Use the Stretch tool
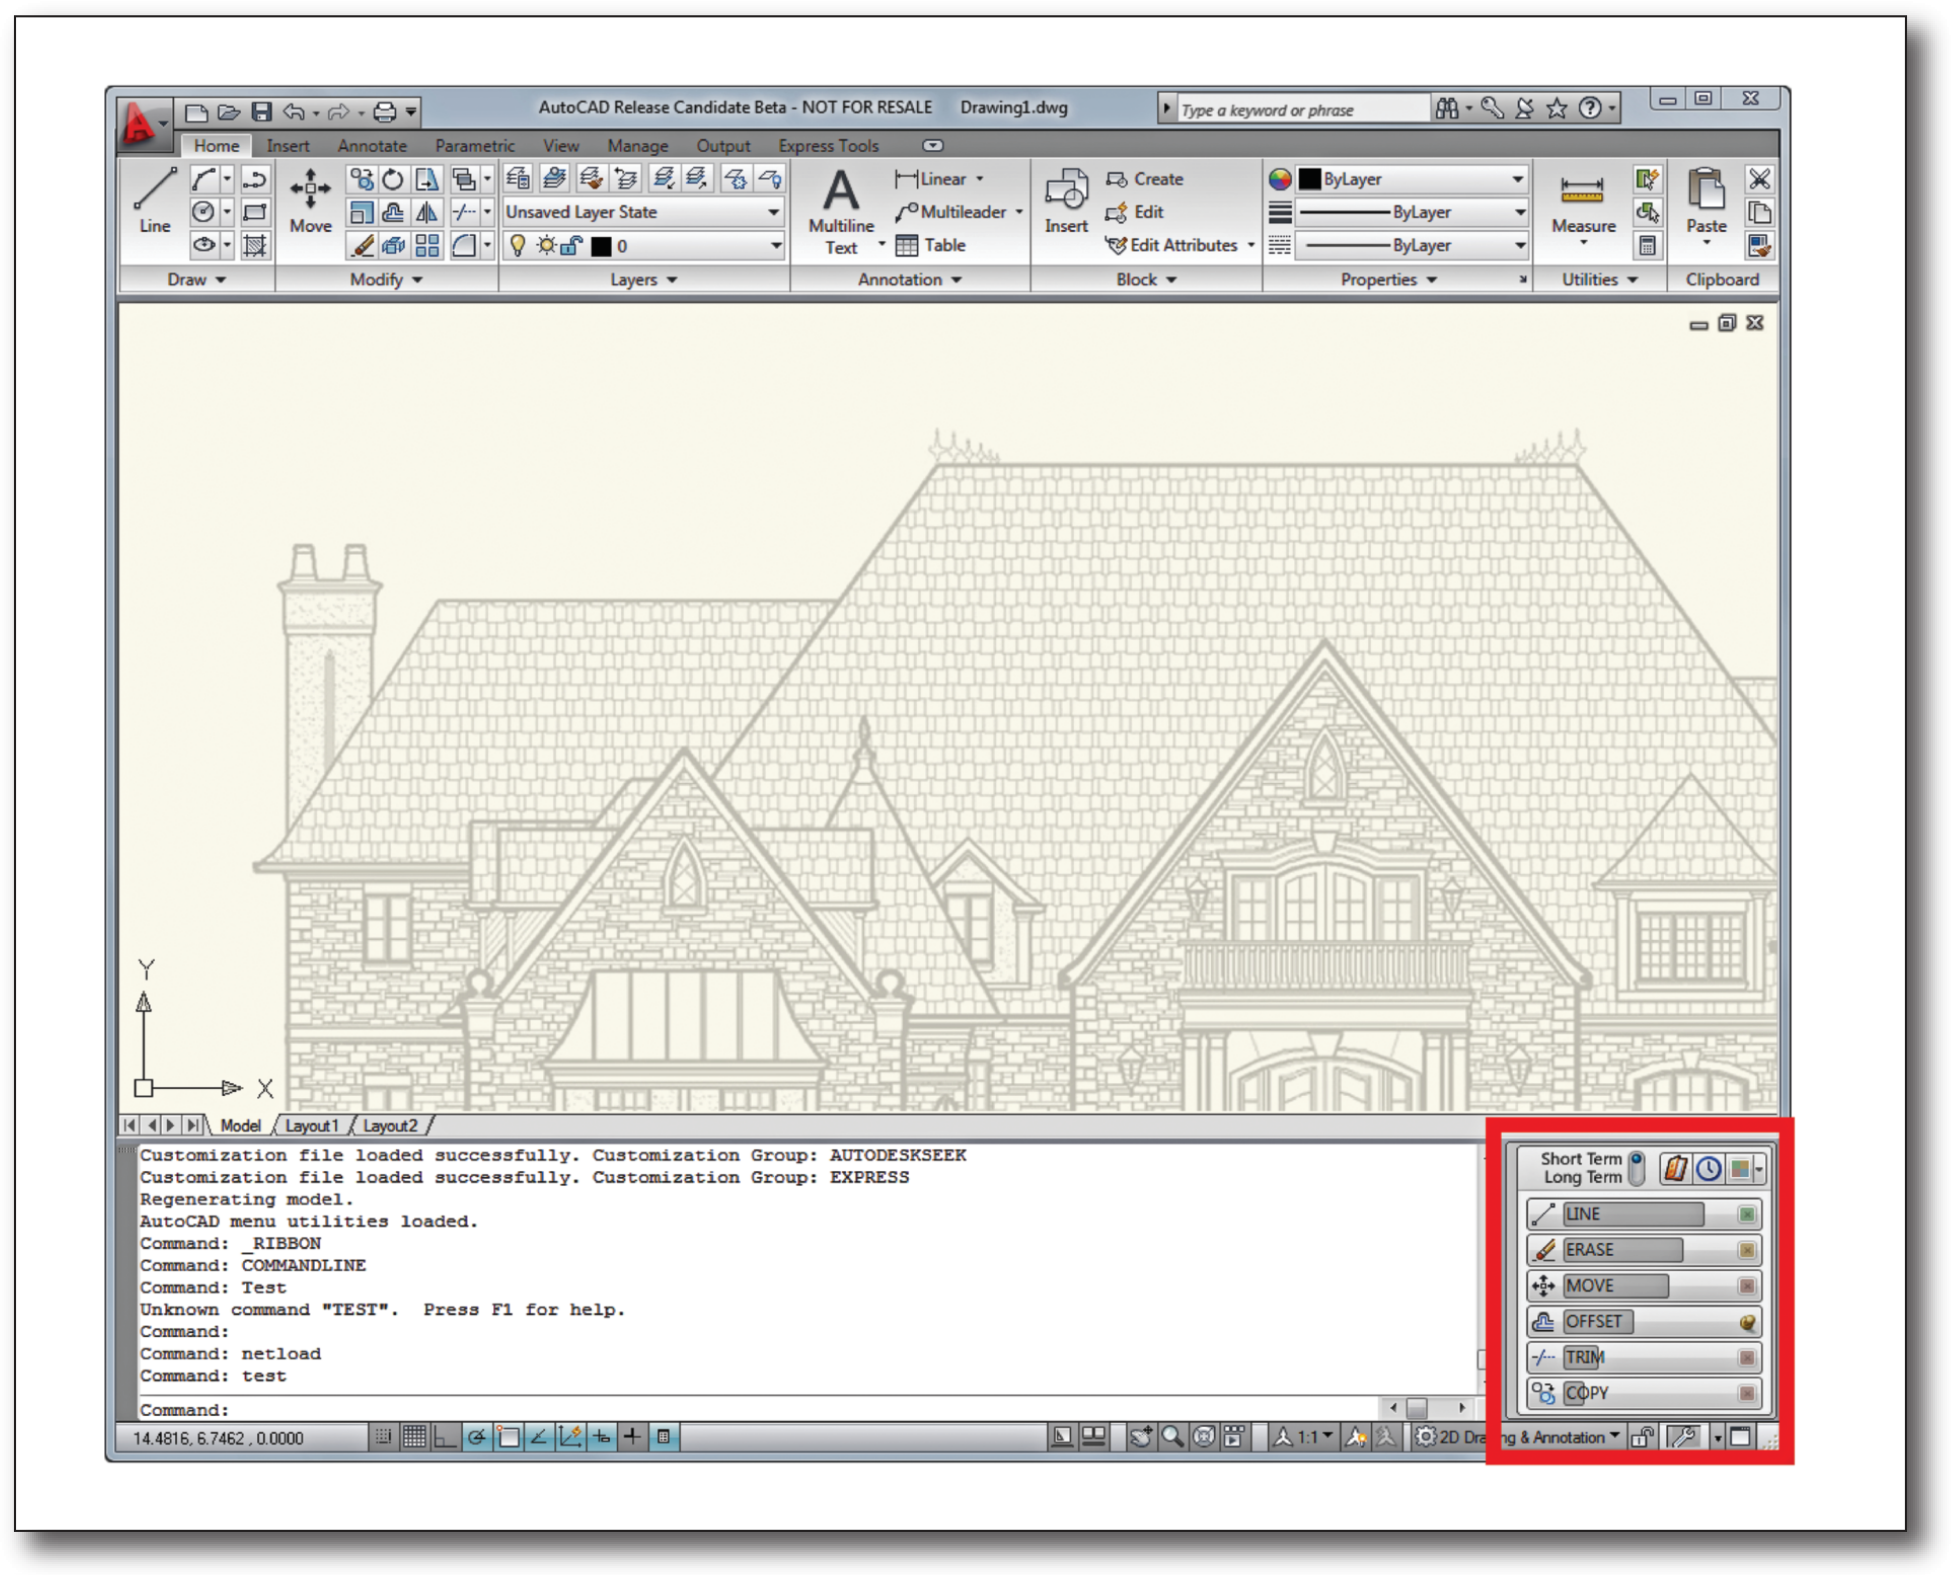 426,179
